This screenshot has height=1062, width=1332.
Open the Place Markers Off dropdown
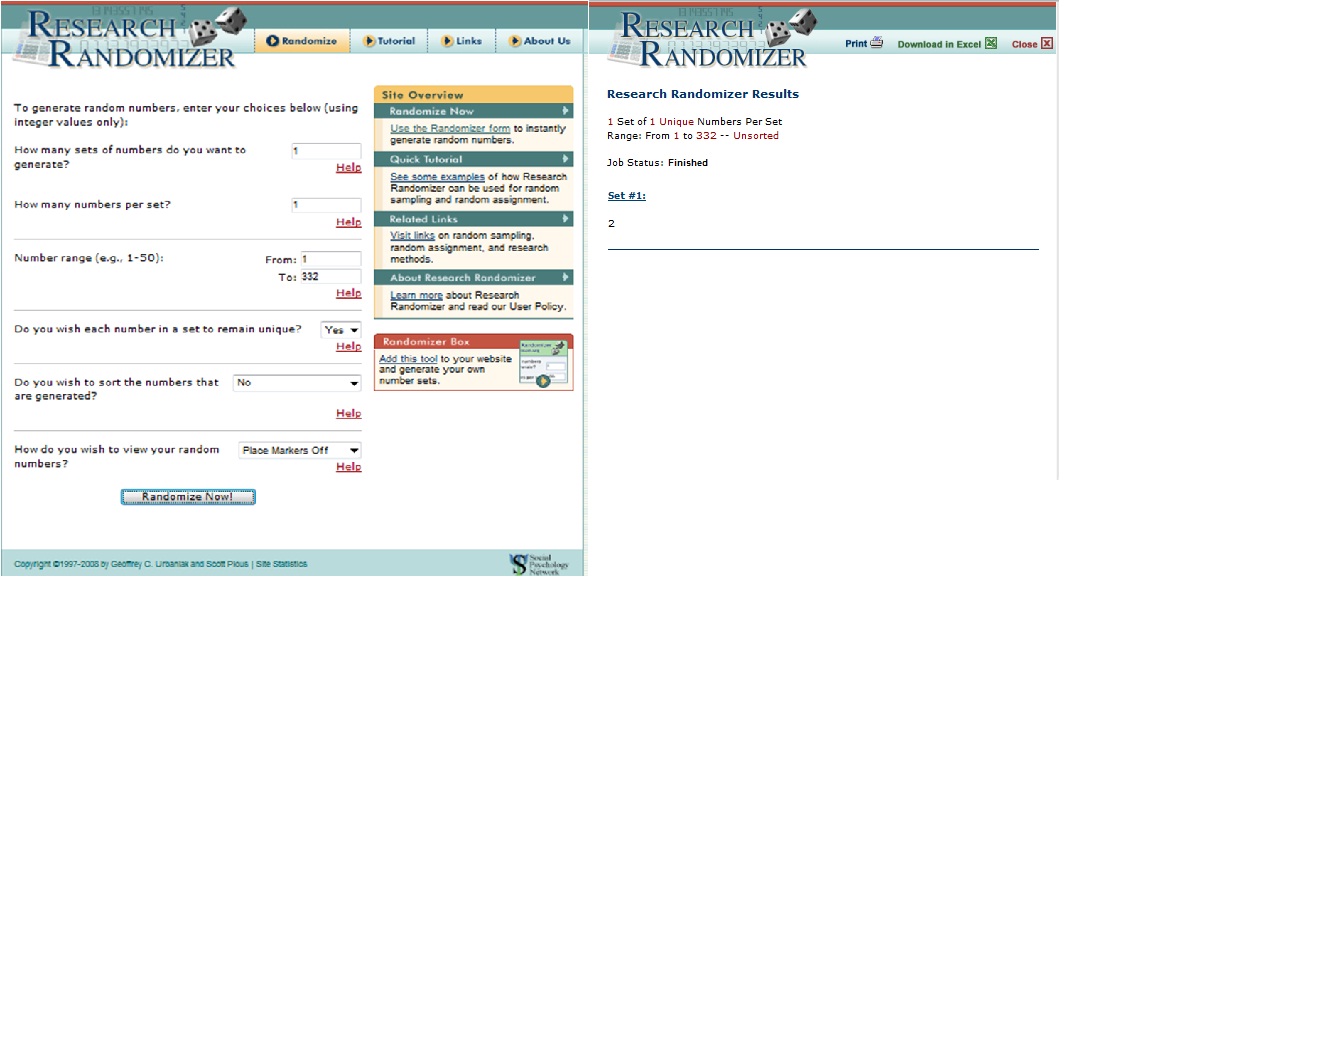point(300,450)
